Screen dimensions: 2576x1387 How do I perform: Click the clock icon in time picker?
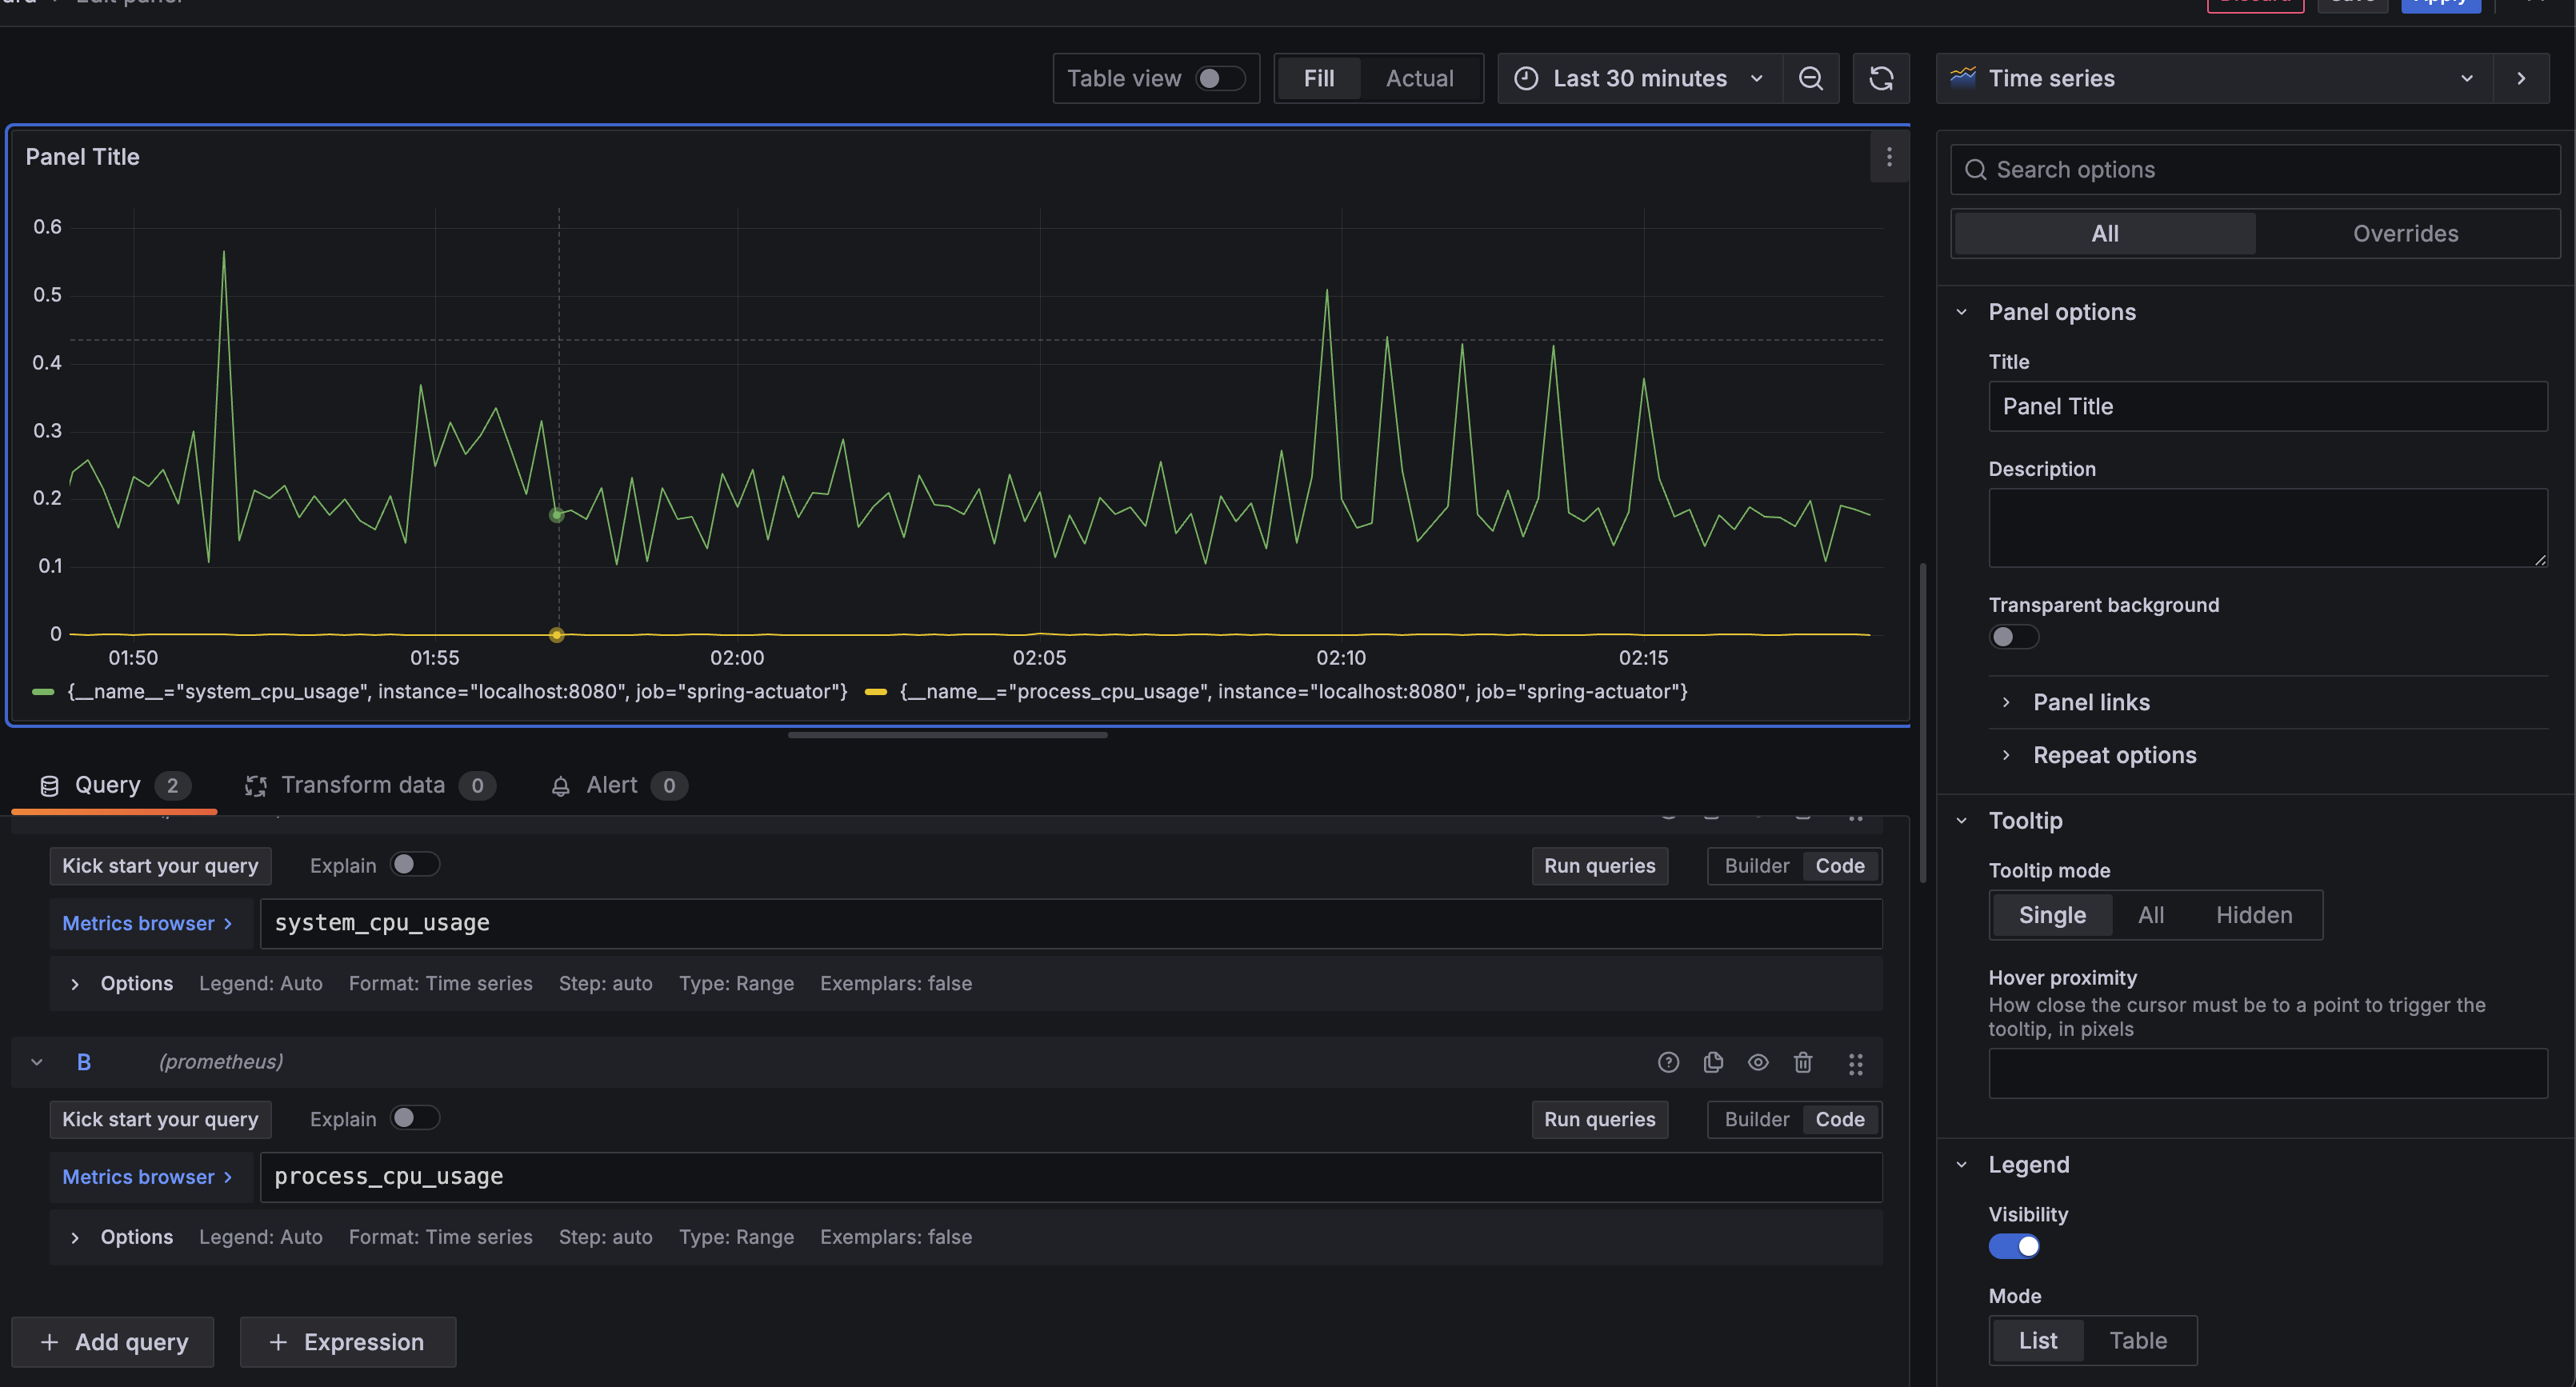[x=1526, y=78]
